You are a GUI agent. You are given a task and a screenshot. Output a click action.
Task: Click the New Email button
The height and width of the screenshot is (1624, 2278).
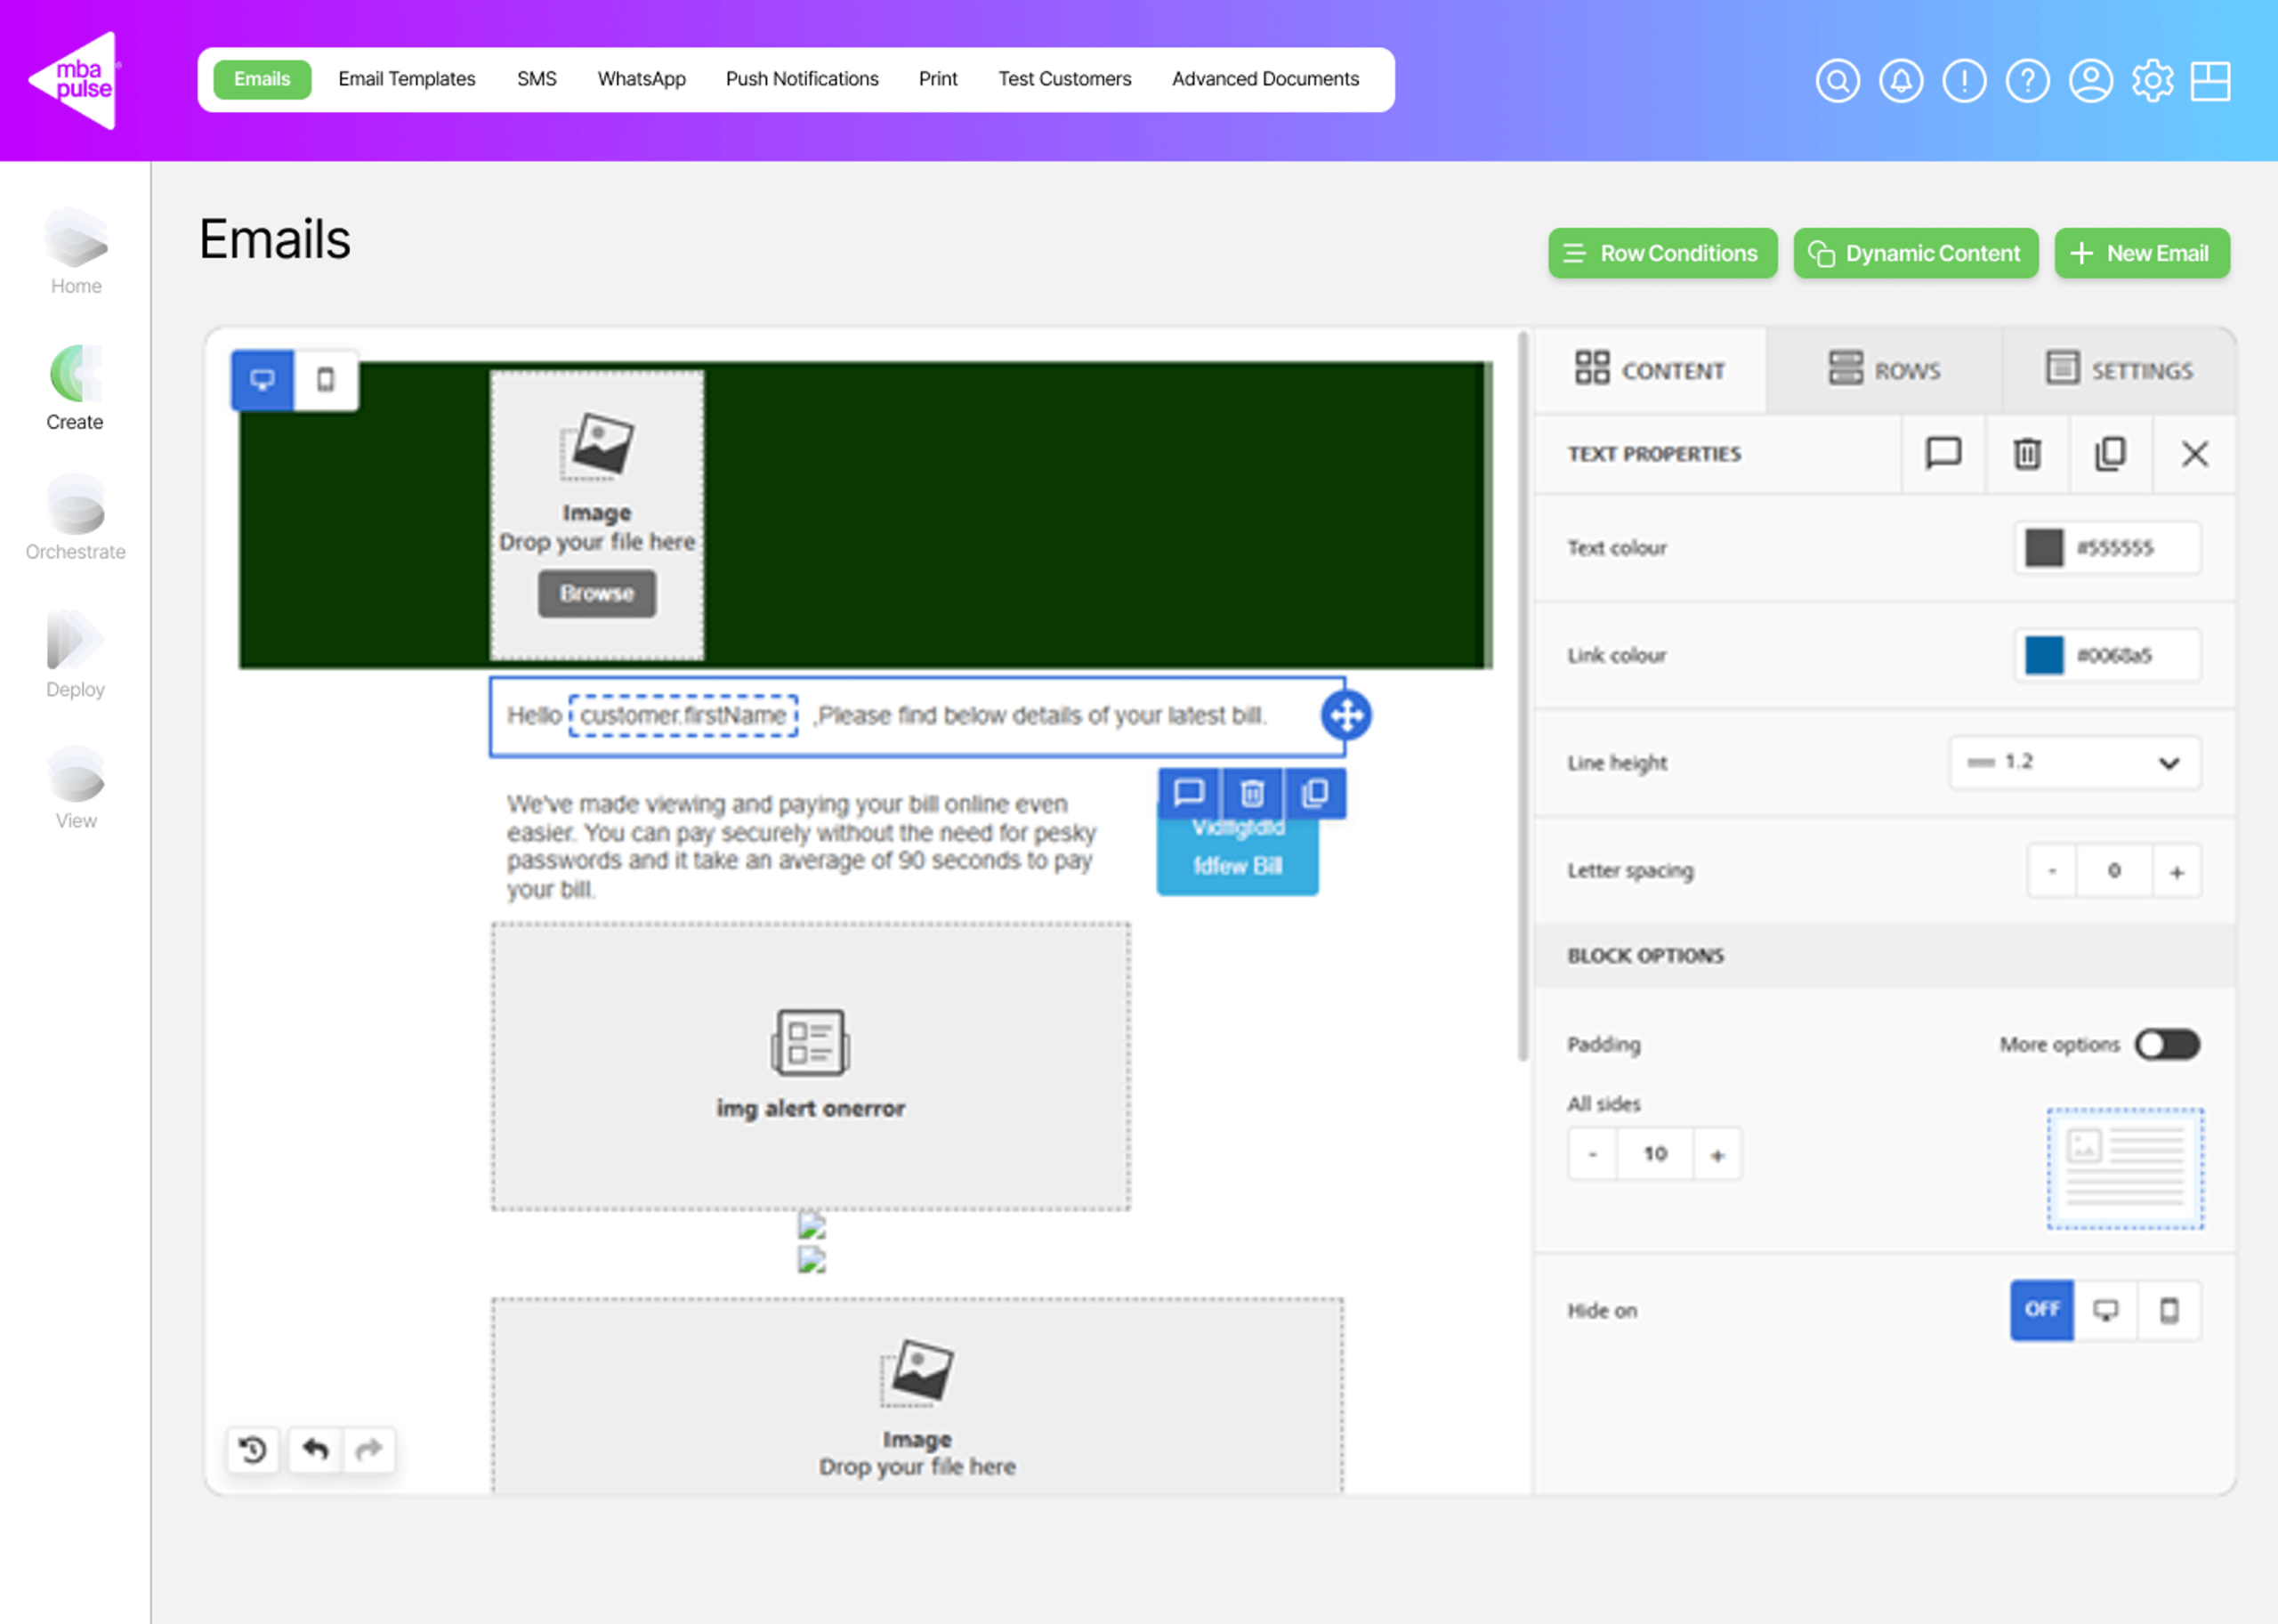click(2141, 253)
